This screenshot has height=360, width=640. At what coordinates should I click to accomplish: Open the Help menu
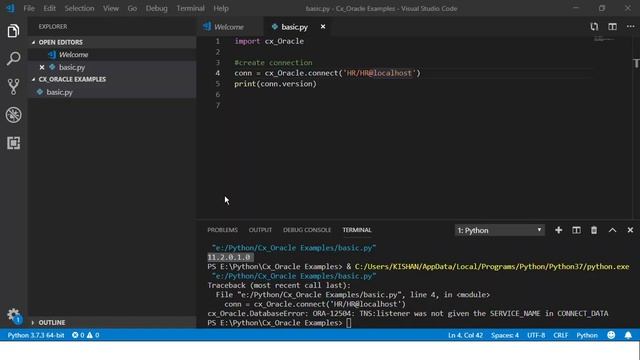(221, 8)
